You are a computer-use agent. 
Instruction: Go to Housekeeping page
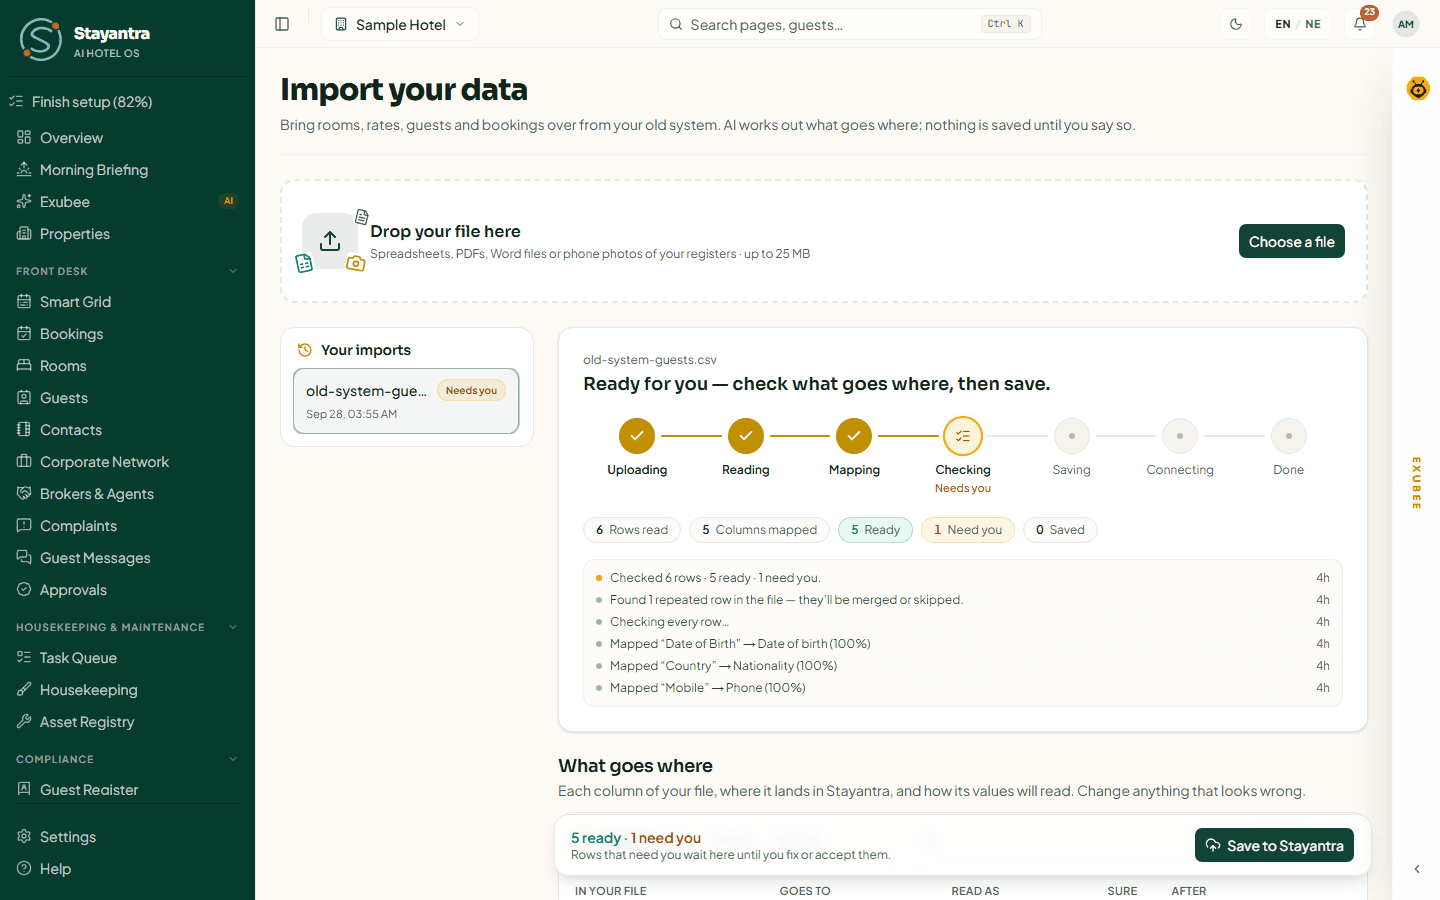(x=127, y=690)
